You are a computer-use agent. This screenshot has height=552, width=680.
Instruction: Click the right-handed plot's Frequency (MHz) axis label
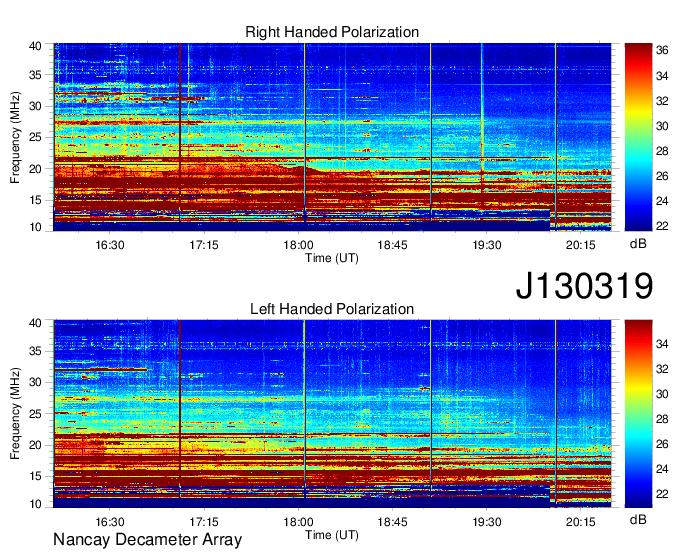[15, 137]
